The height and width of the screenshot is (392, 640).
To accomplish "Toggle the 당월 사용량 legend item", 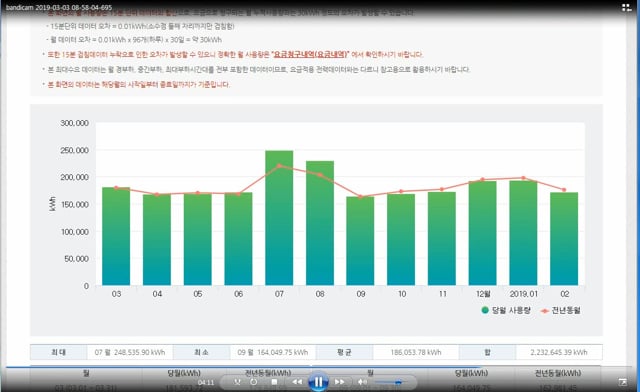I will 506,310.
